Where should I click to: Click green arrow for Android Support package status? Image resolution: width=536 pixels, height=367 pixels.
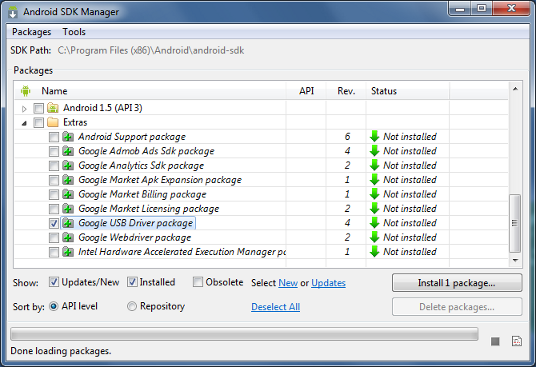pyautogui.click(x=375, y=136)
